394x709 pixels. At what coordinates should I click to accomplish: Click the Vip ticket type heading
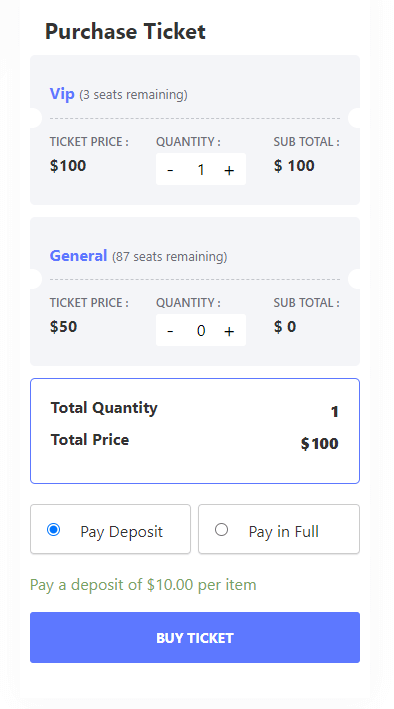pos(62,94)
